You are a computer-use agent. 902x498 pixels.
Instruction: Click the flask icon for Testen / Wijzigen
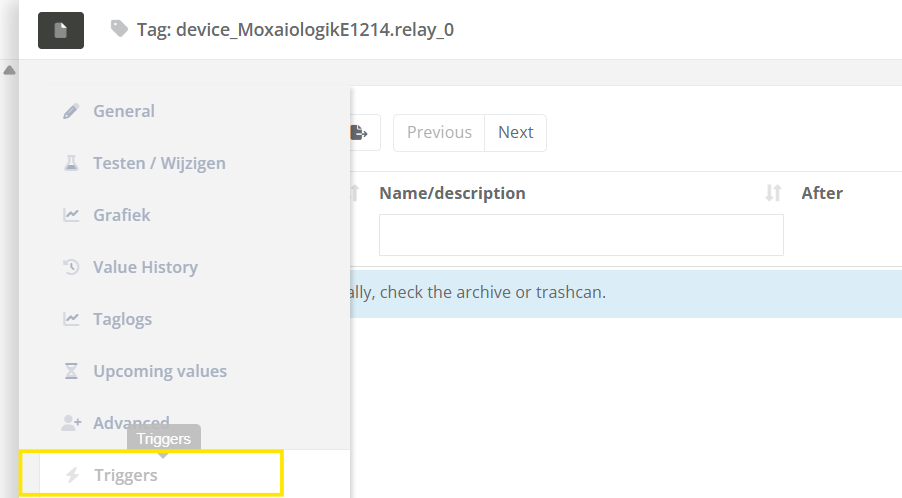pyautogui.click(x=71, y=163)
